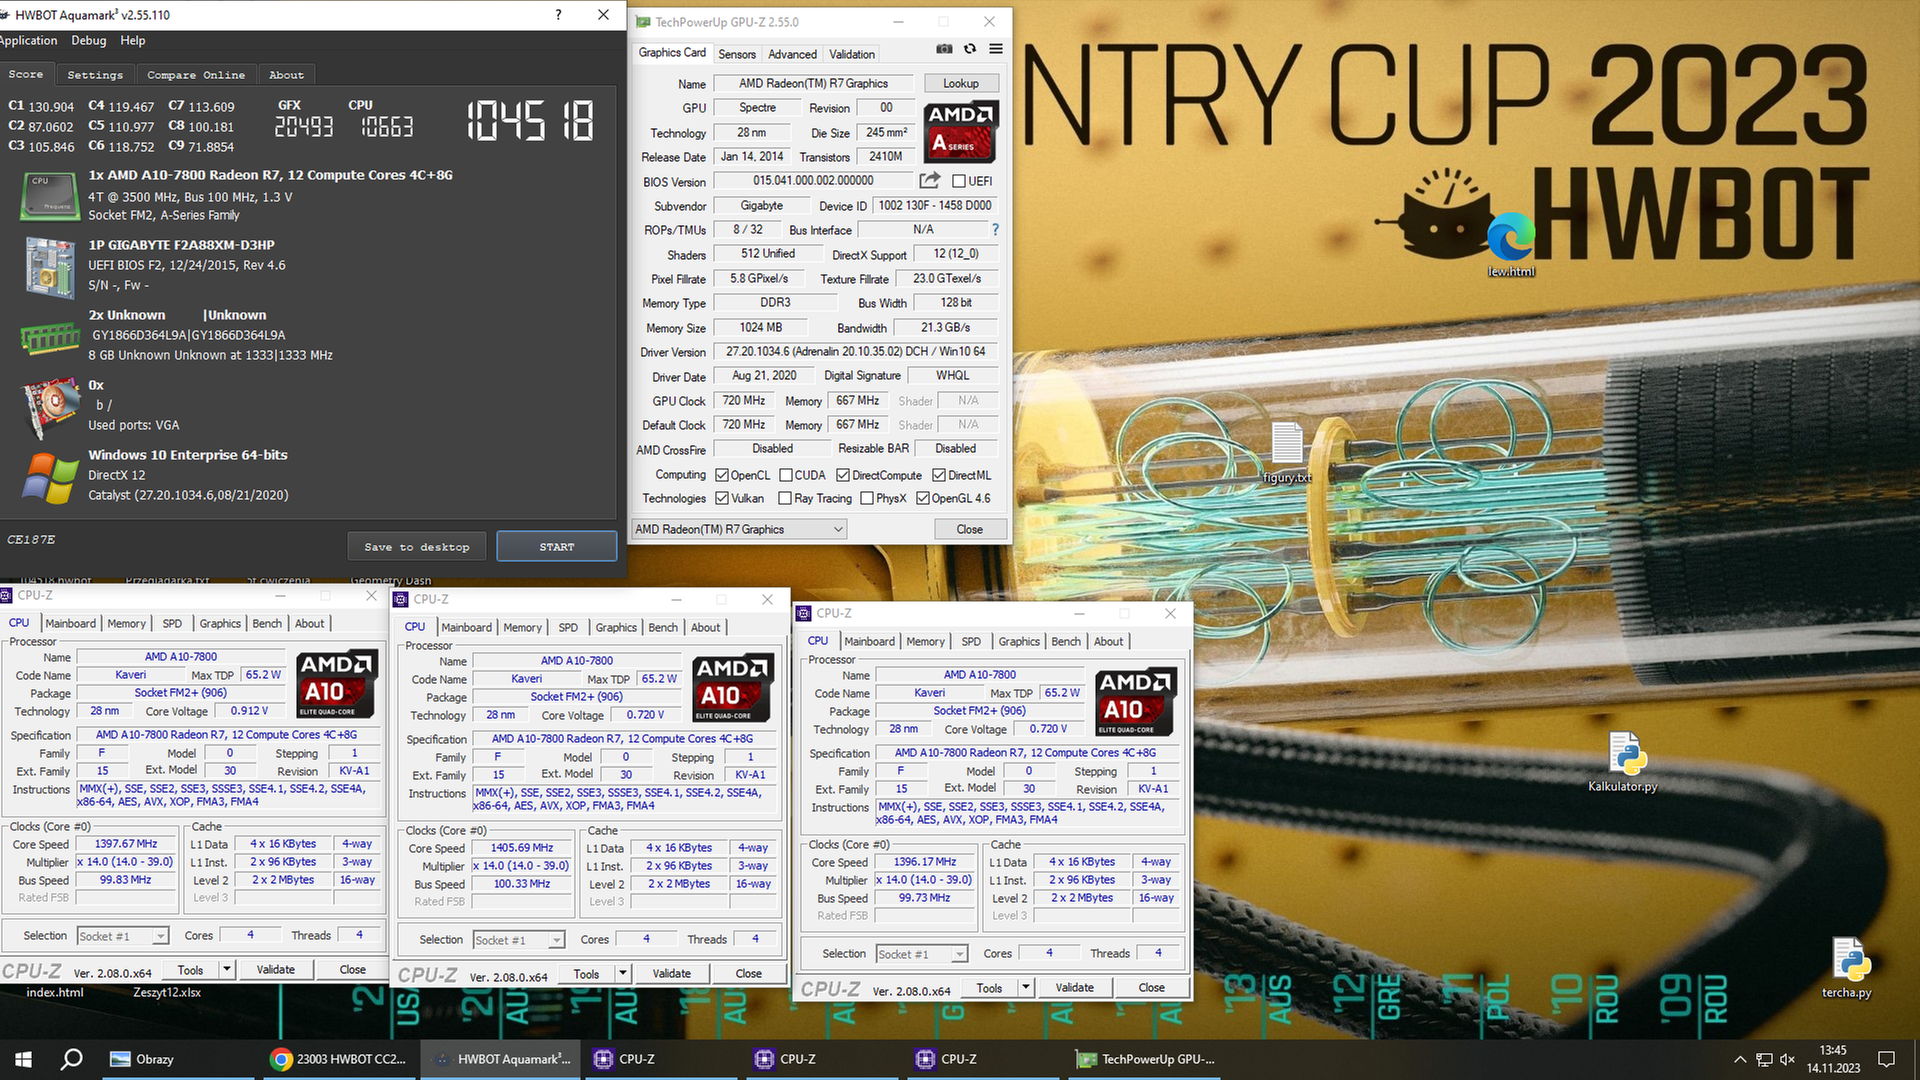
Task: Toggle the OpenGL 4.6 checkbox
Action: [923, 498]
